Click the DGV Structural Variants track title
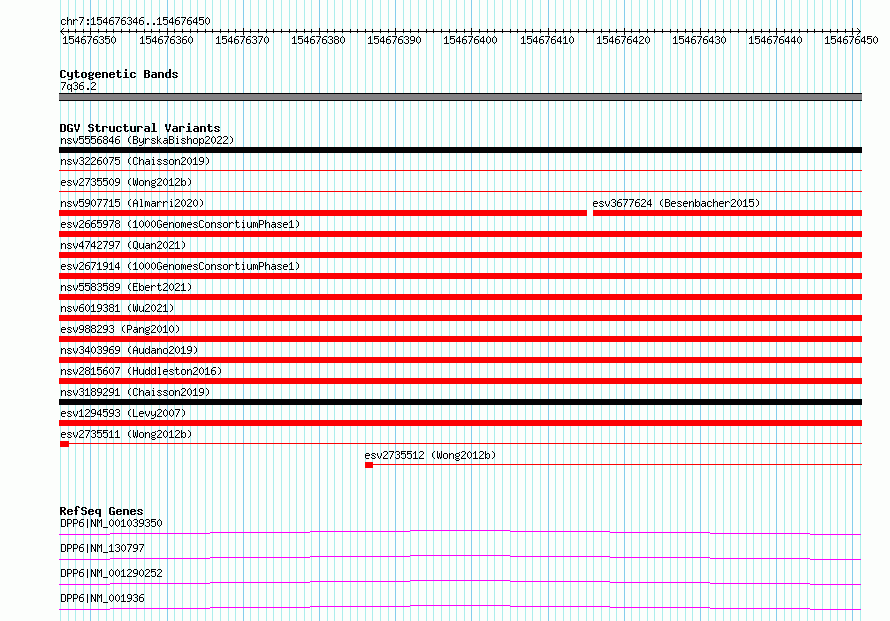The width and height of the screenshot is (890, 621). [x=140, y=128]
